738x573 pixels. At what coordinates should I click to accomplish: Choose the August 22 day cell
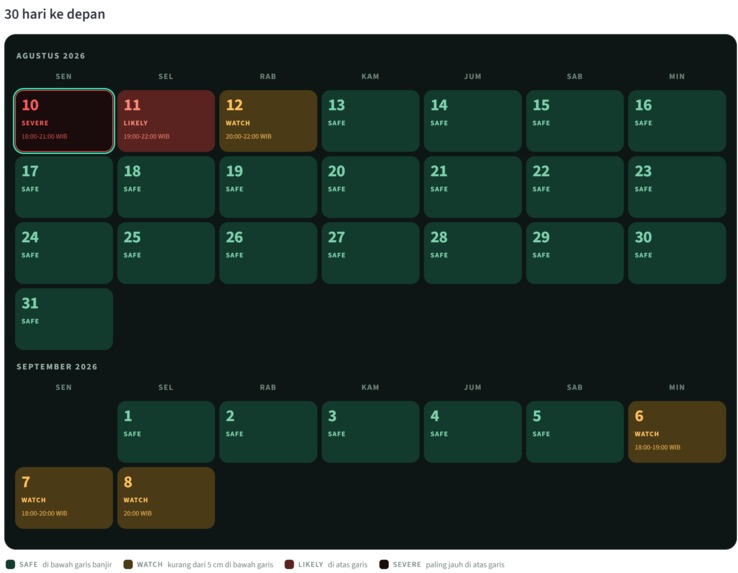coord(575,187)
